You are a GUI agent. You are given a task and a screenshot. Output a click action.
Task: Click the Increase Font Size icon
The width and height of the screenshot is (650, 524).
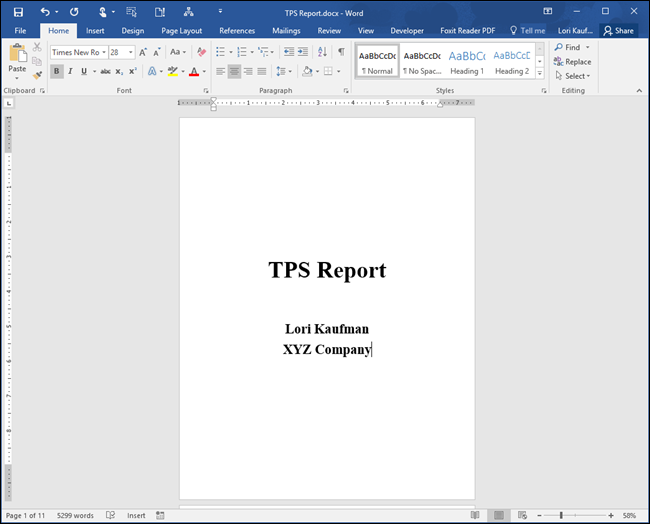pyautogui.click(x=143, y=52)
